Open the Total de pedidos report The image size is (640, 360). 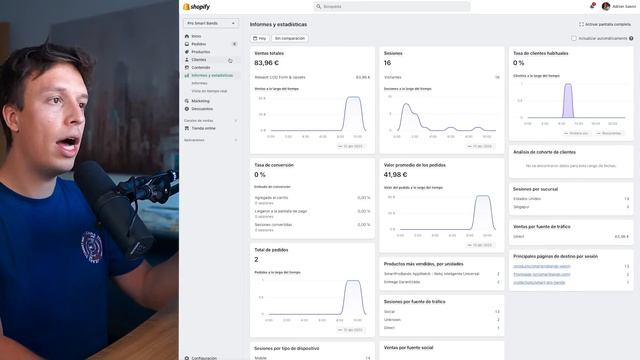271,250
